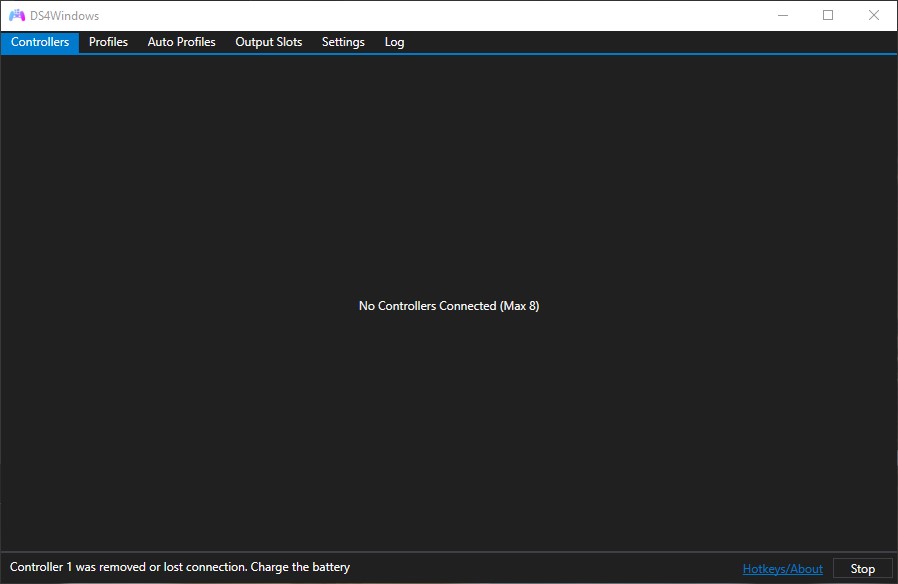The height and width of the screenshot is (584, 898).
Task: Click the Controller 1 disconnection status message
Action: pos(178,566)
